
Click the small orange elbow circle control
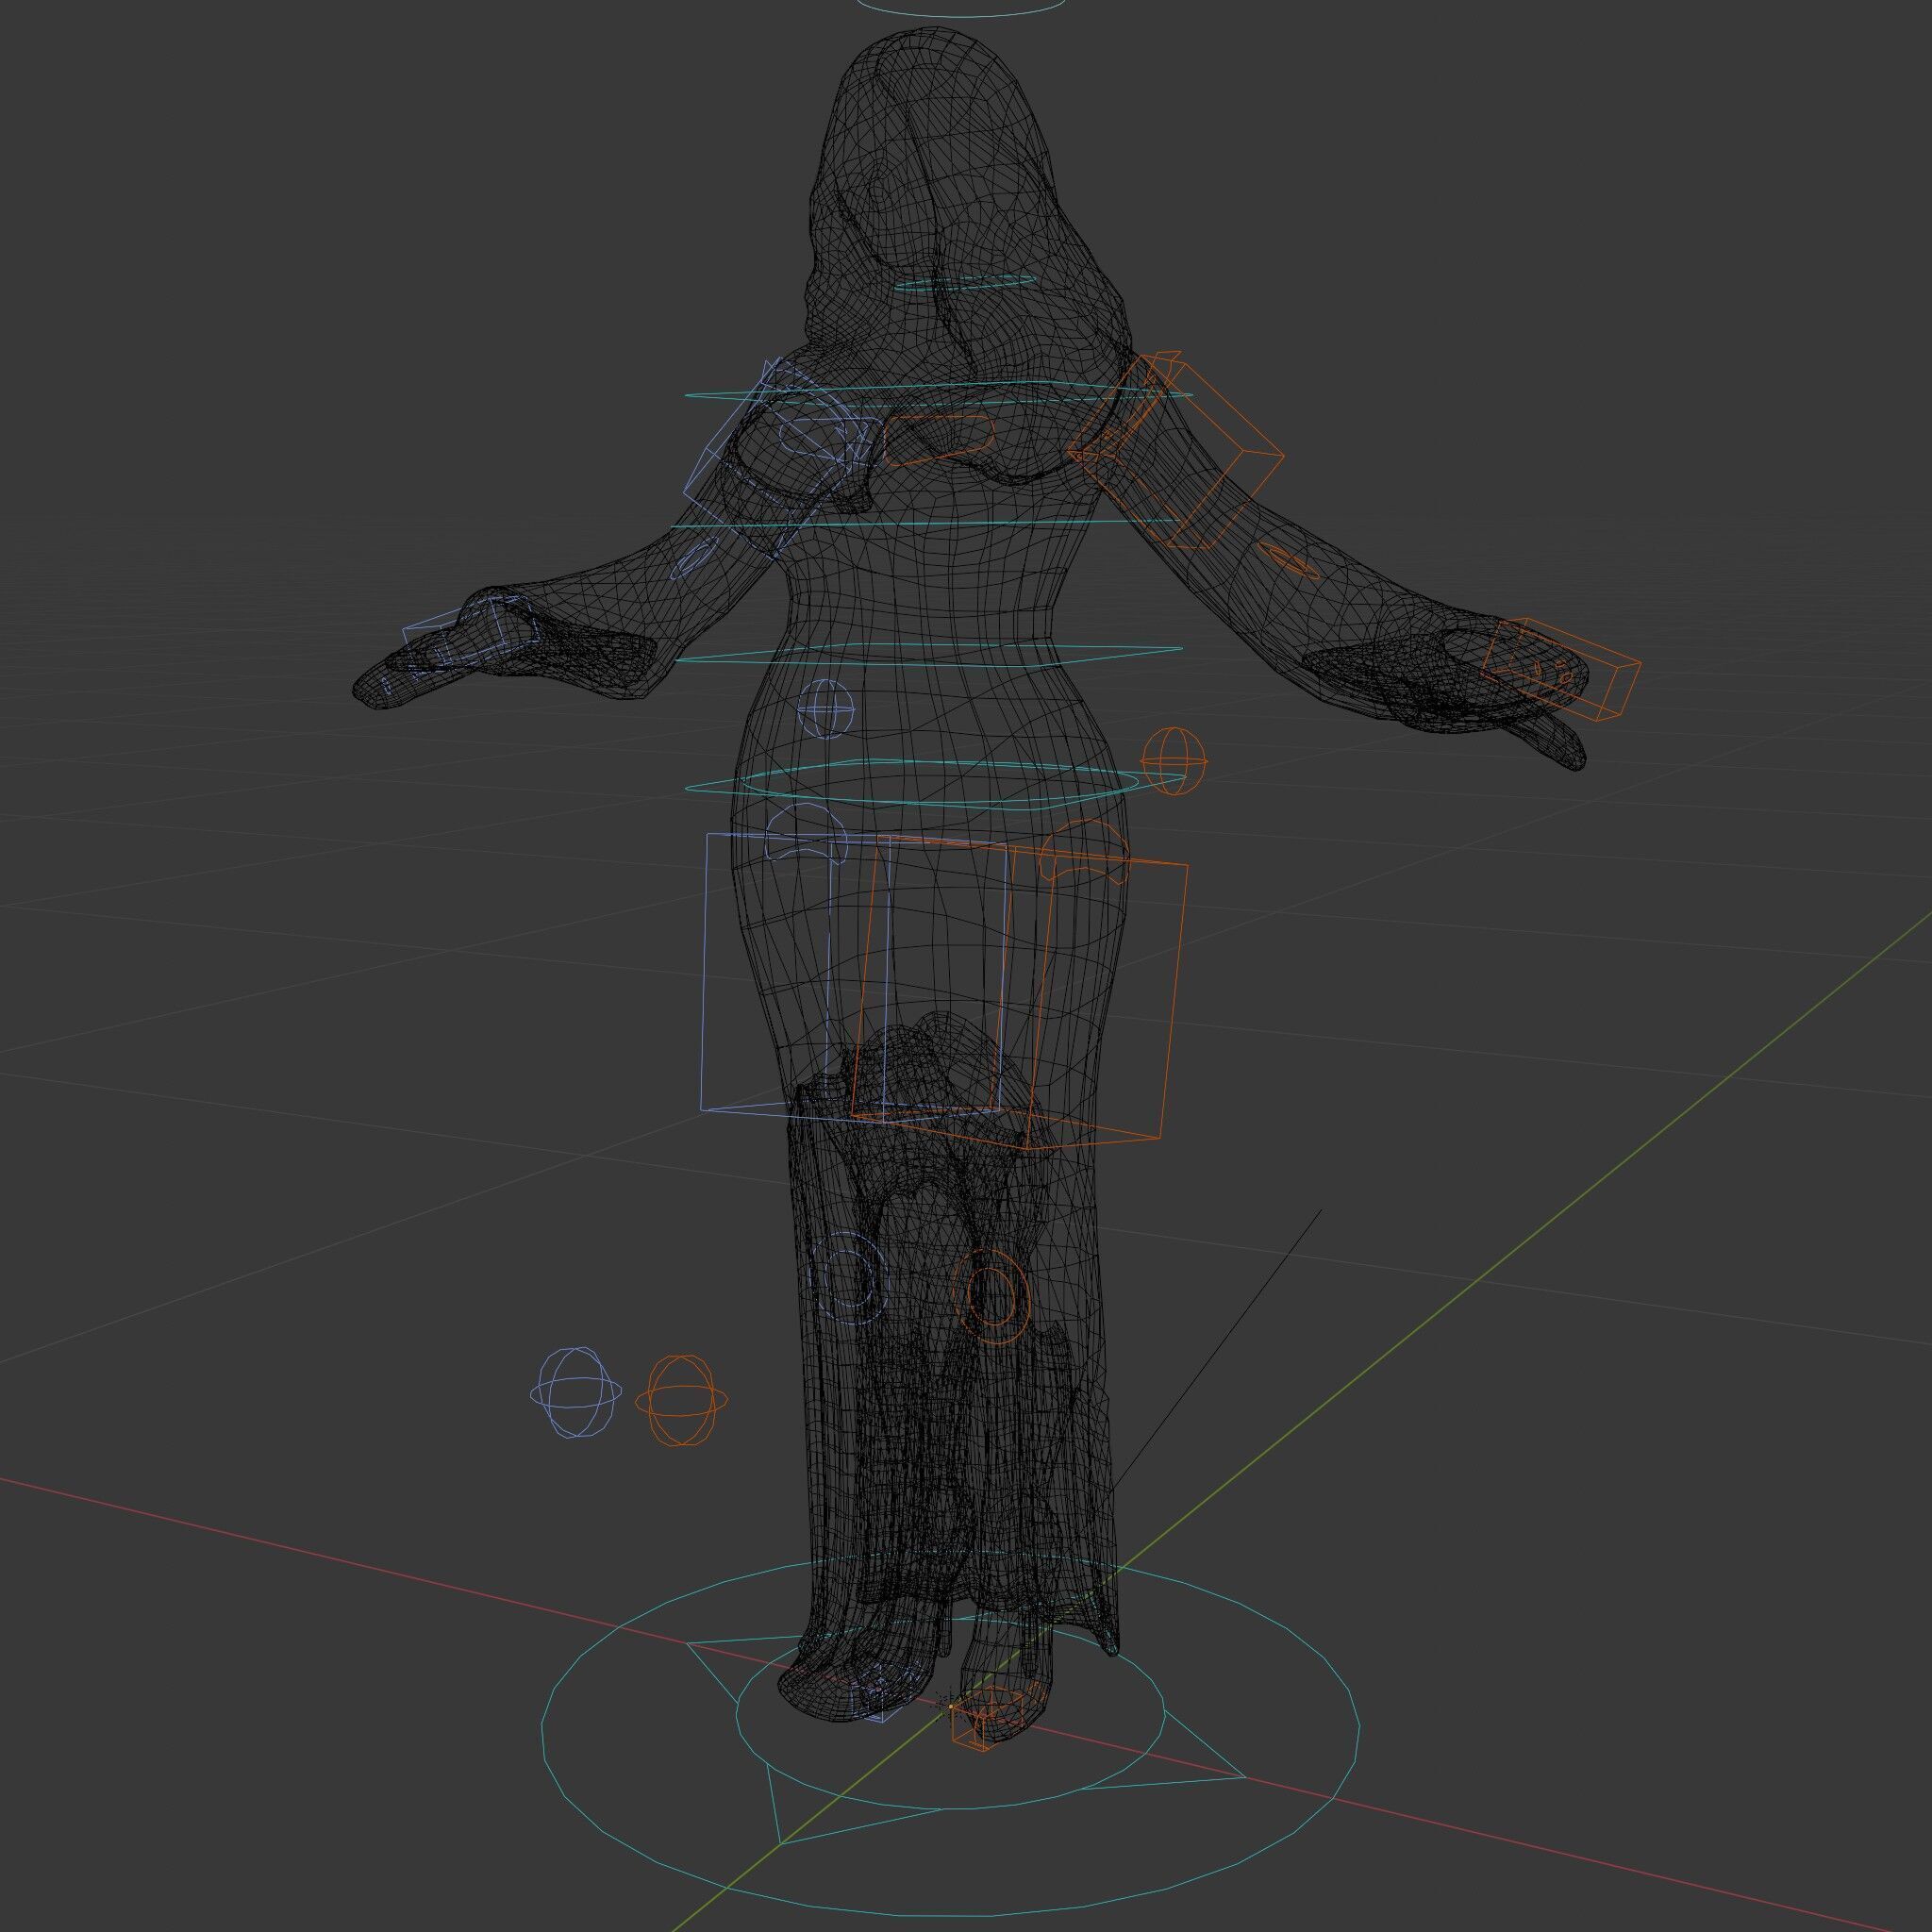[x=1289, y=562]
